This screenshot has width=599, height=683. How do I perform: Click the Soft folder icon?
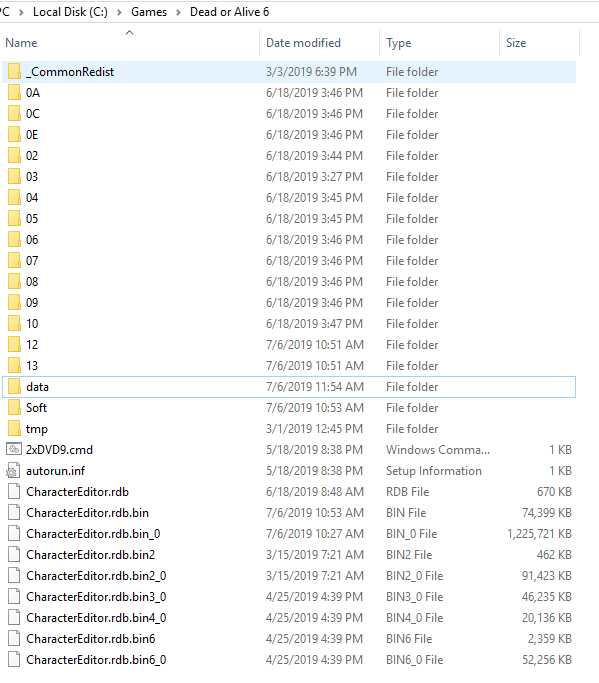(x=14, y=407)
